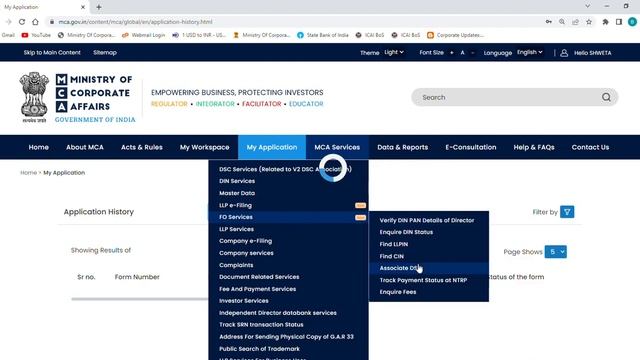Image resolution: width=640 pixels, height=360 pixels.
Task: Click the Form Number column header
Action: point(137,277)
